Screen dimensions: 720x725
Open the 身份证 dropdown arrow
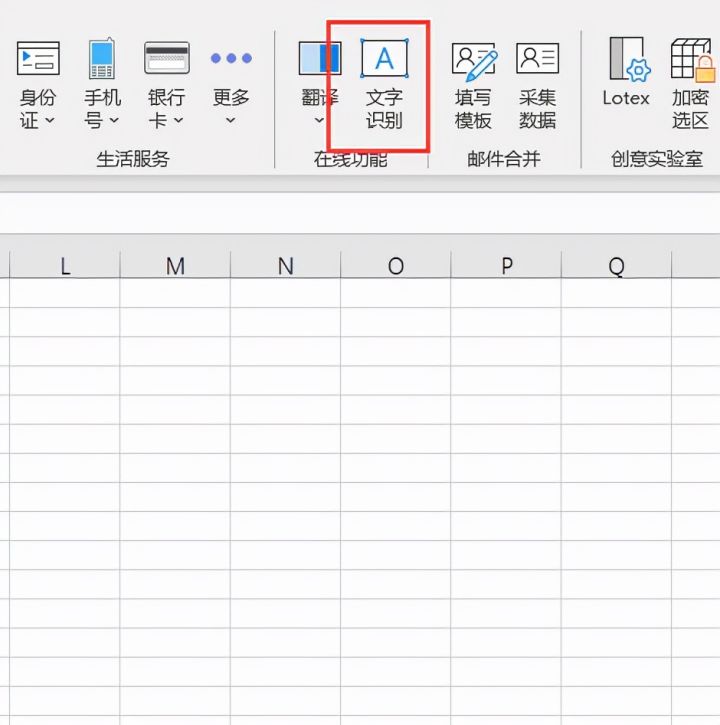[x=49, y=121]
